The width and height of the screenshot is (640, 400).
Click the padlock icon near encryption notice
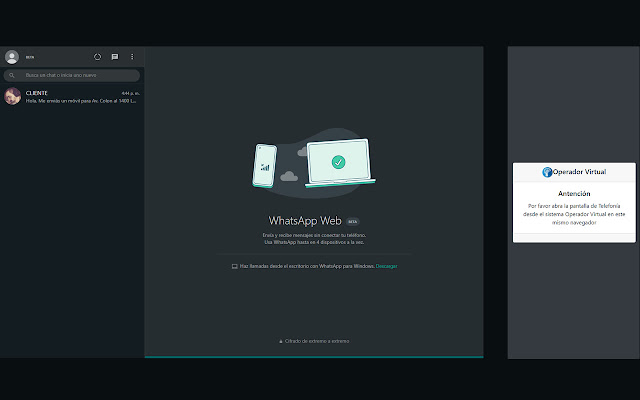[x=281, y=341]
